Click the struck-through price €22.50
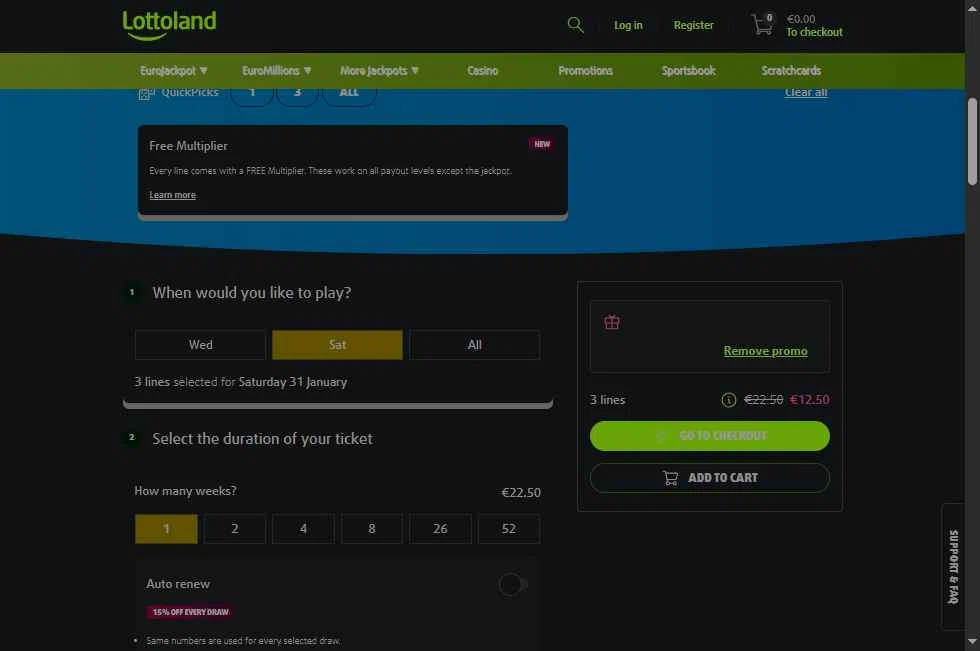Screen dimensions: 980x651 coord(763,400)
